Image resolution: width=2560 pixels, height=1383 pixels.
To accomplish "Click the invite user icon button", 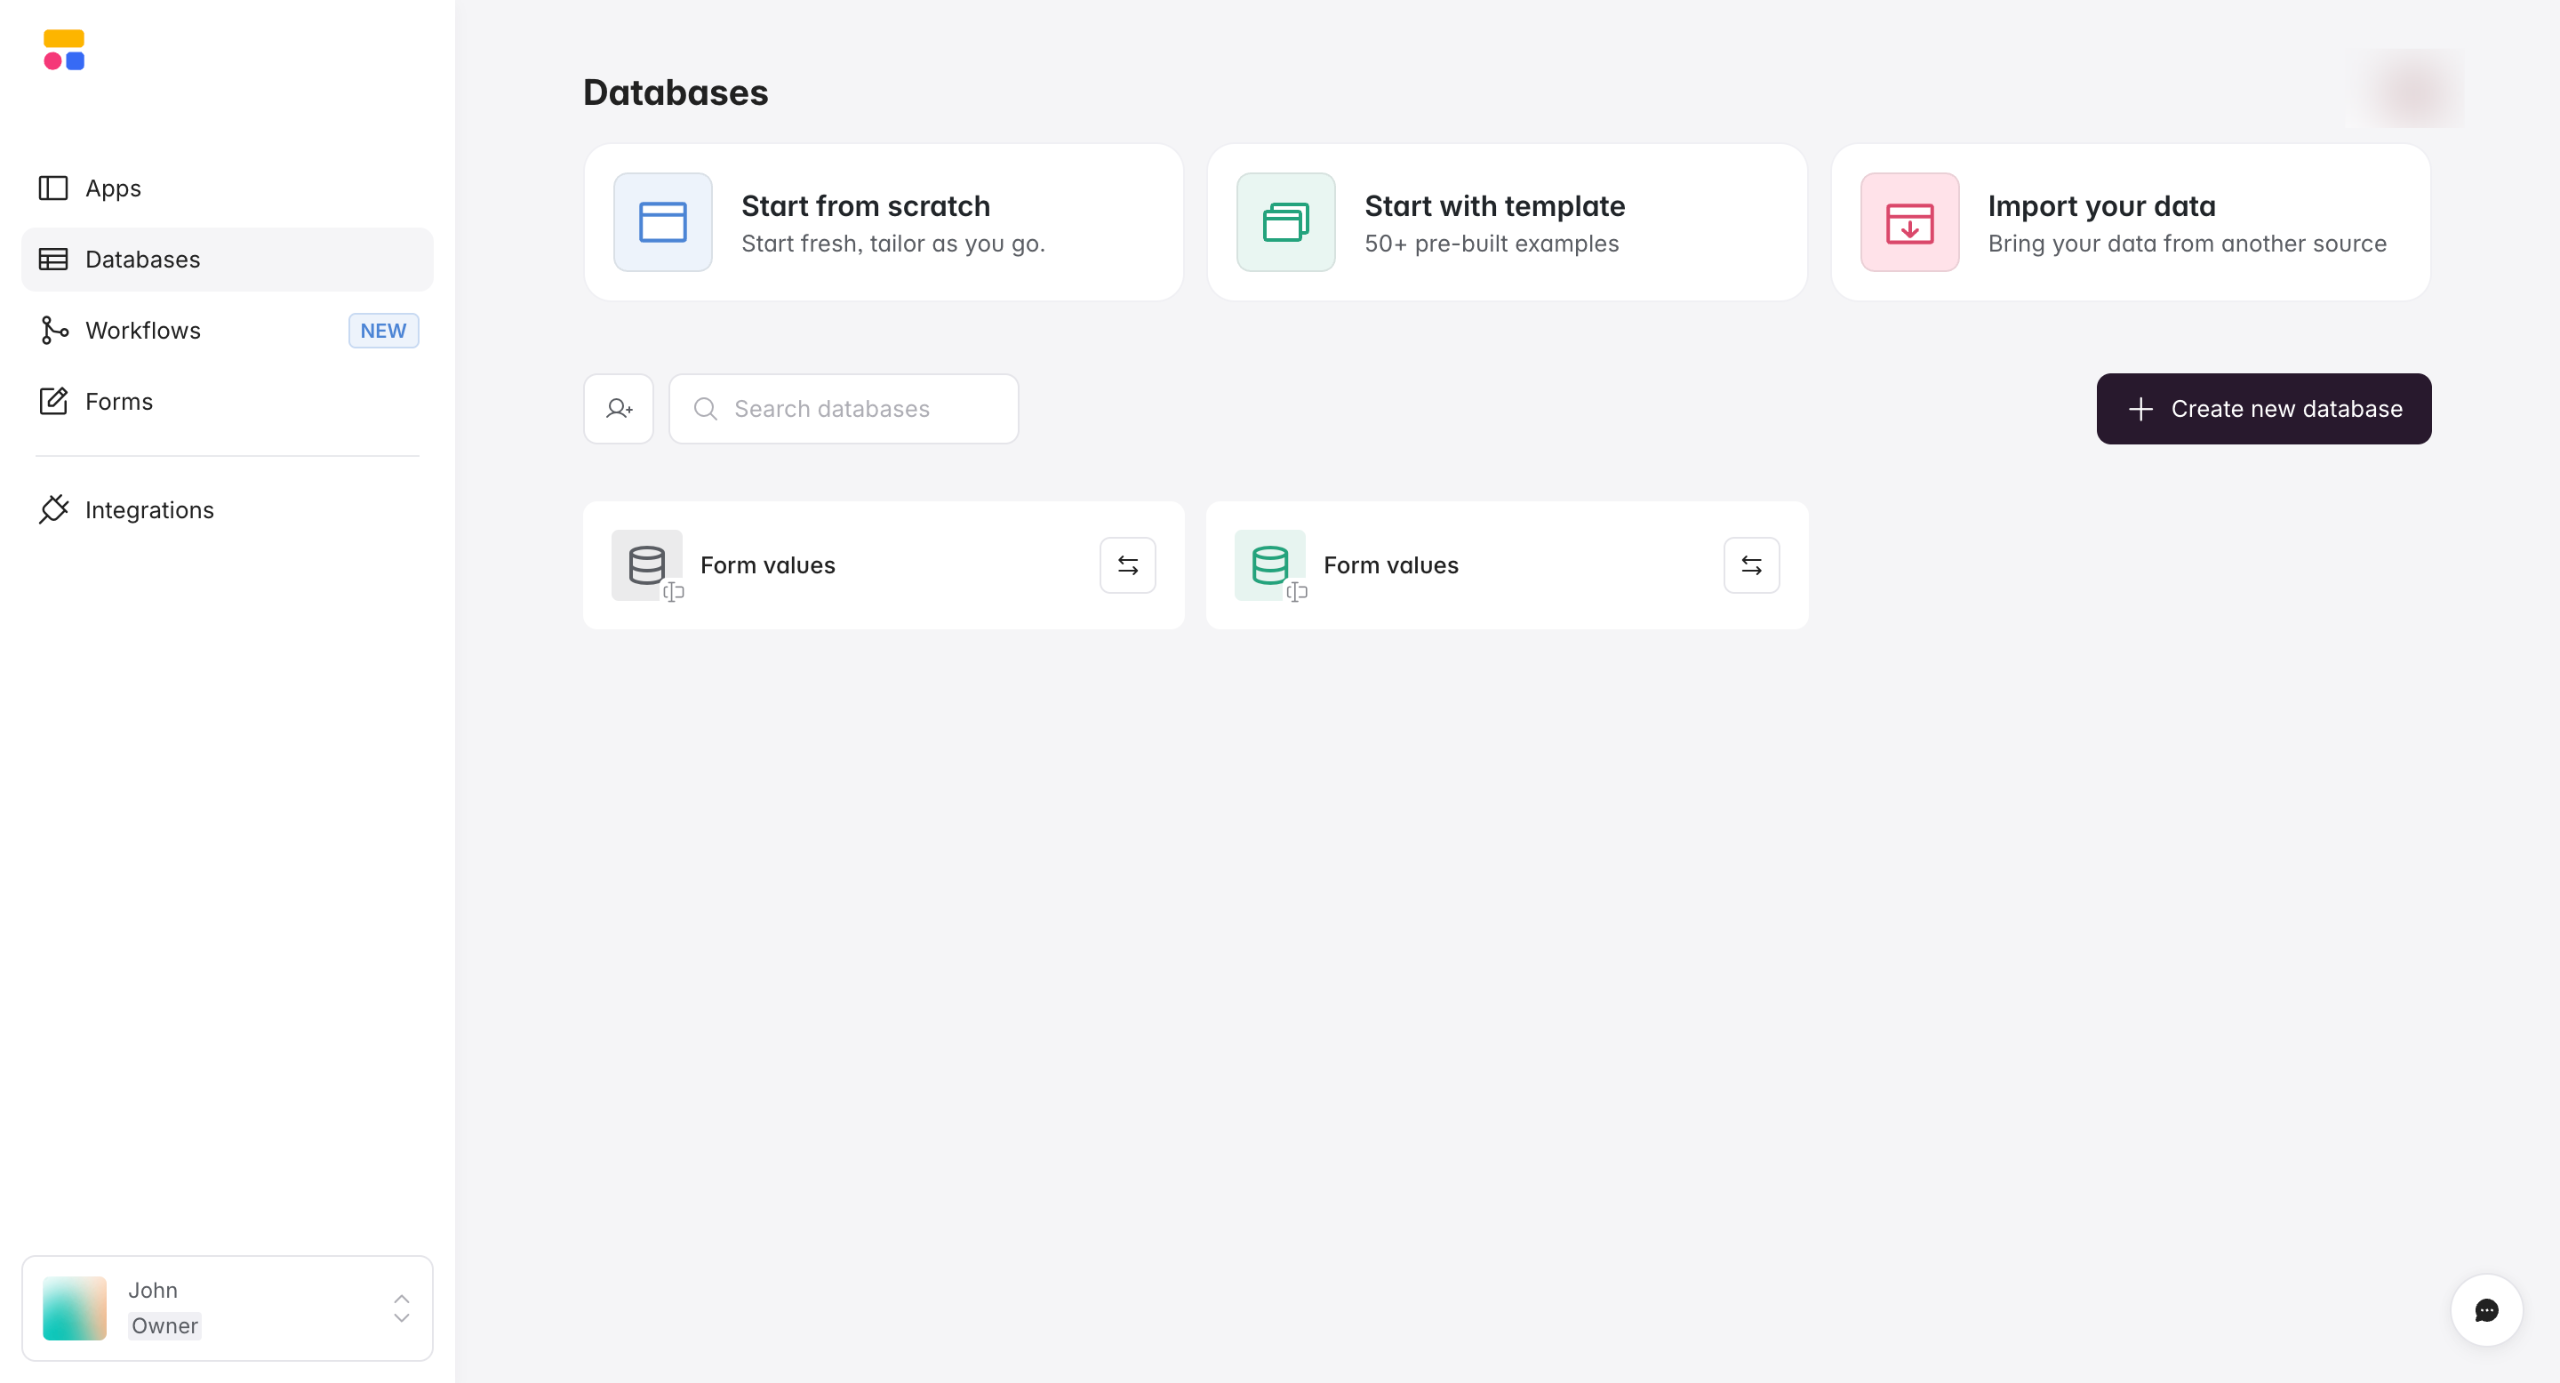I will point(618,409).
